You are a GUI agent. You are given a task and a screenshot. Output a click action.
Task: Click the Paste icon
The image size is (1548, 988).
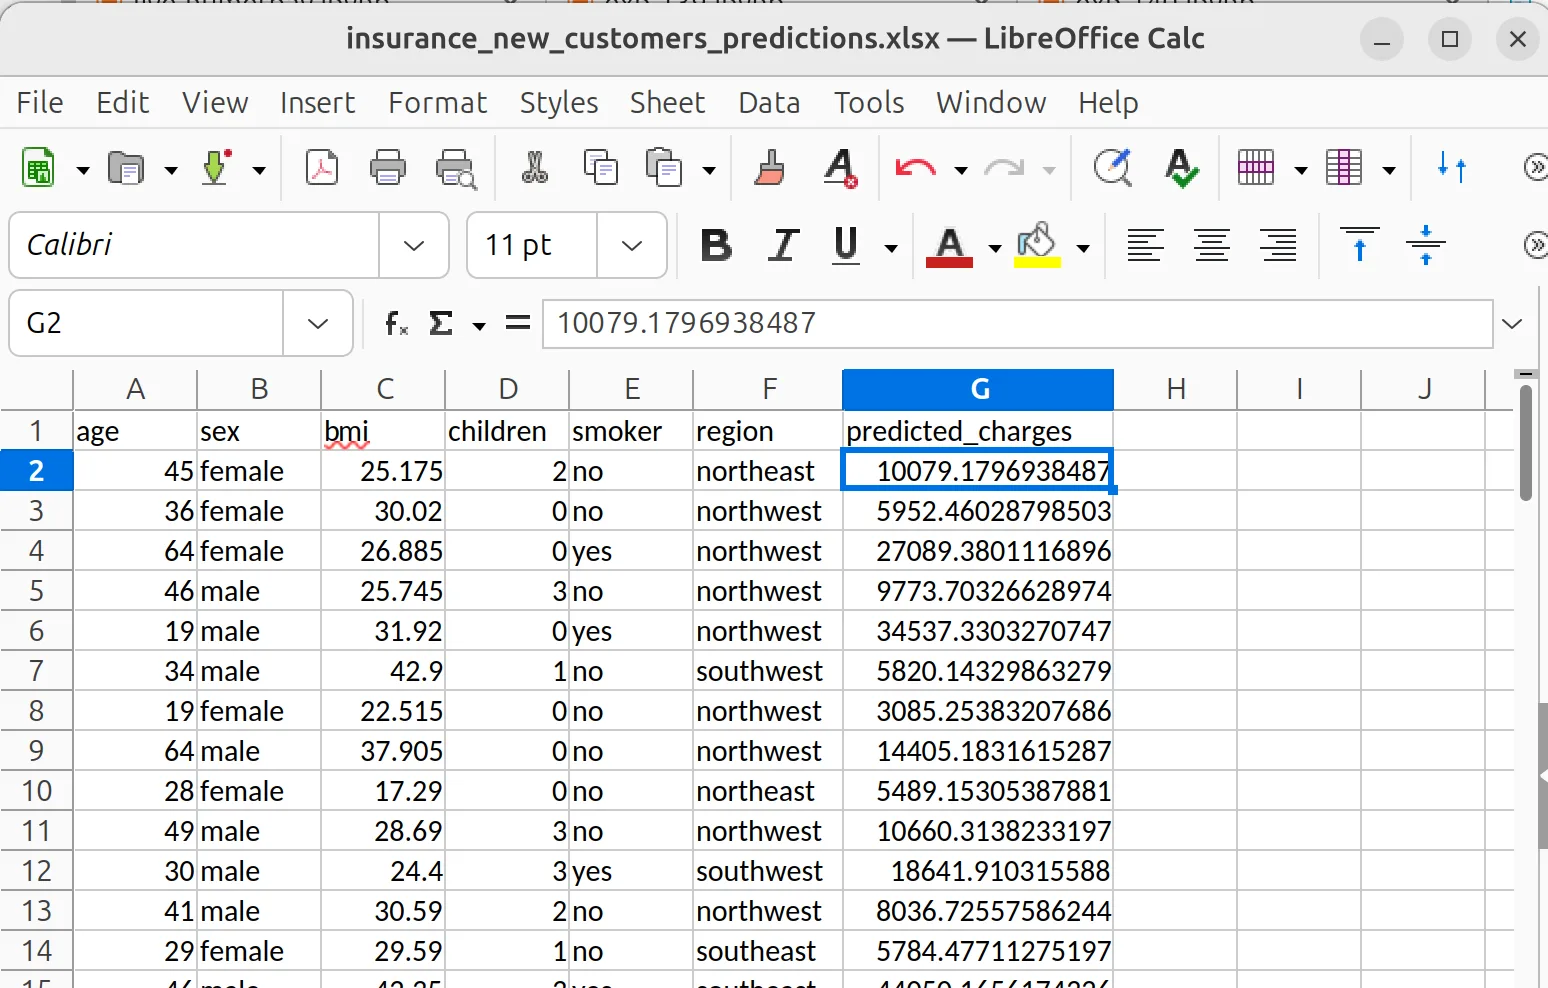pyautogui.click(x=664, y=168)
